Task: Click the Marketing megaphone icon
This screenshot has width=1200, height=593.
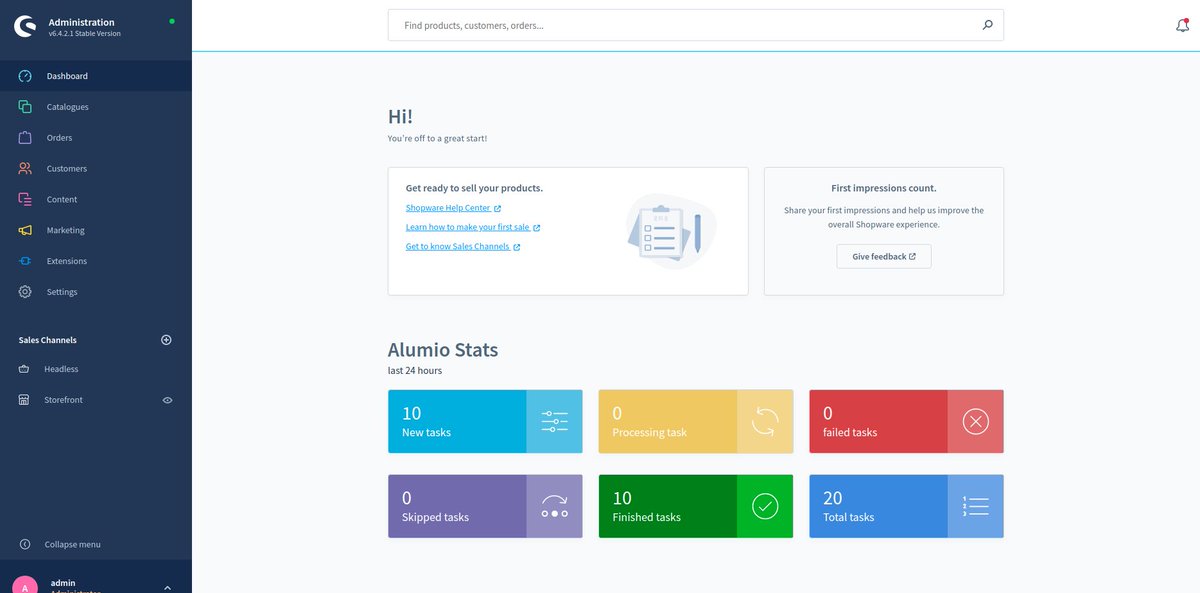Action: (x=25, y=230)
